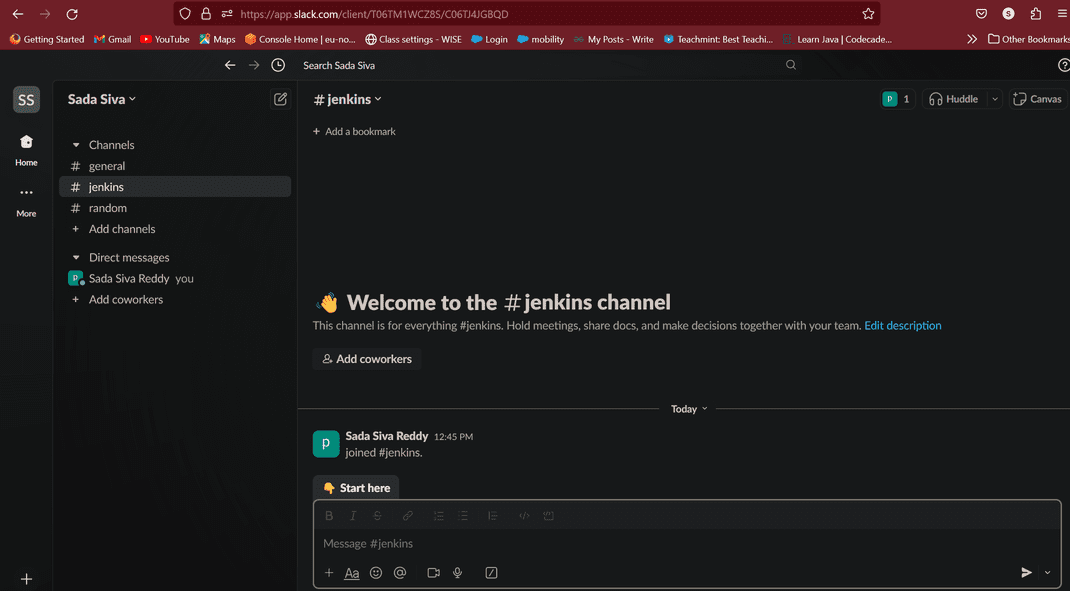Click the Add coworkers button in channel
The width and height of the screenshot is (1070, 591).
click(367, 359)
